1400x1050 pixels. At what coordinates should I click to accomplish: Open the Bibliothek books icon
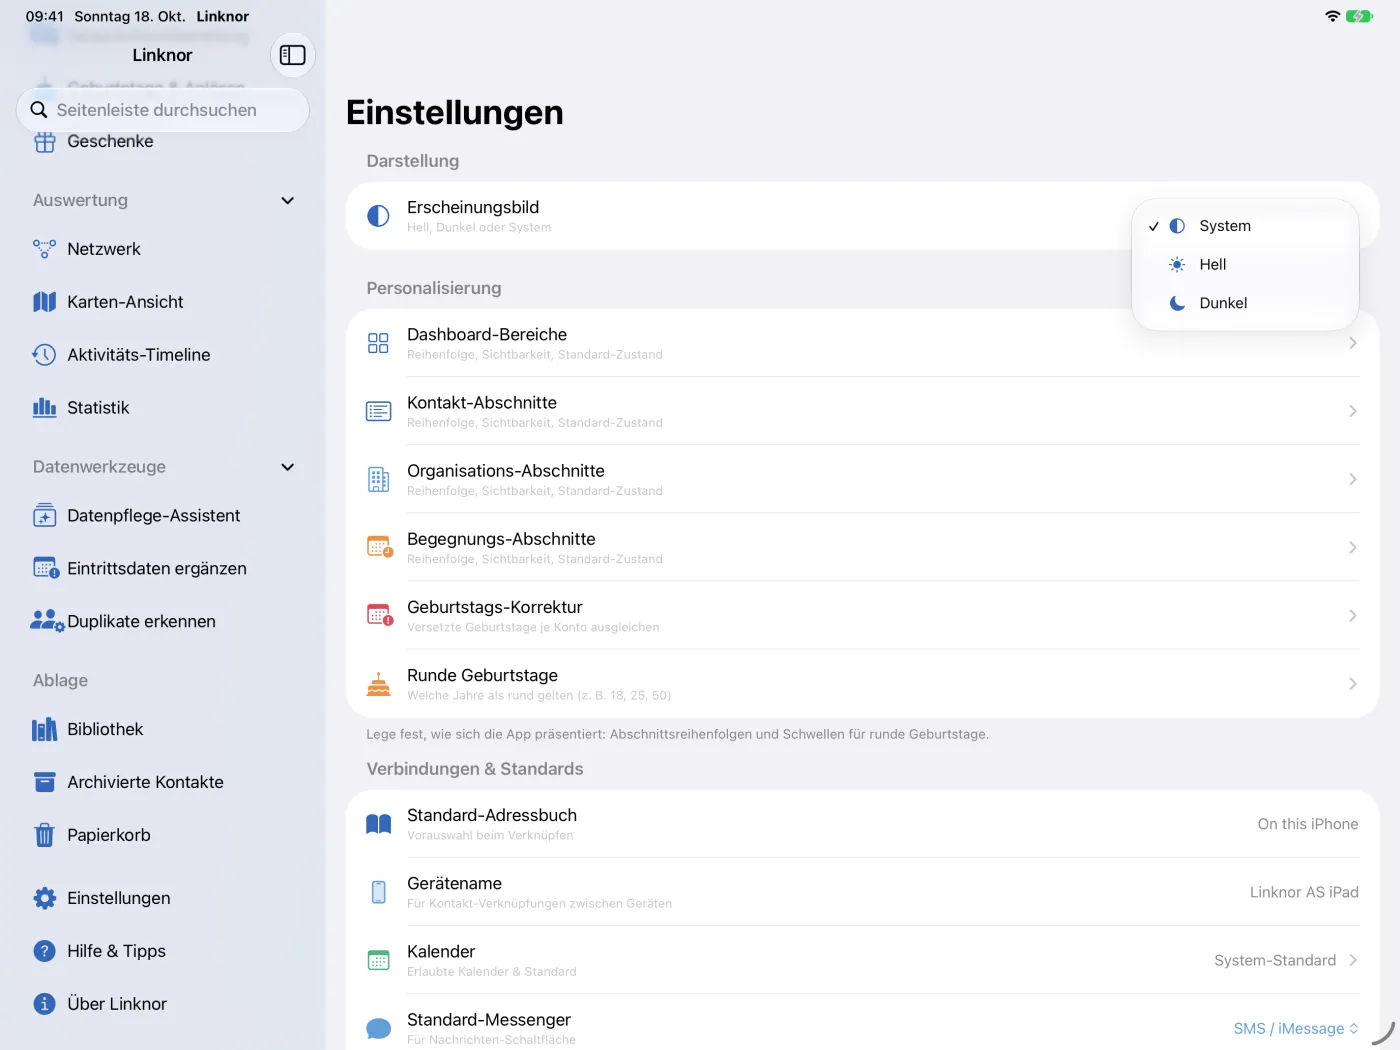44,730
